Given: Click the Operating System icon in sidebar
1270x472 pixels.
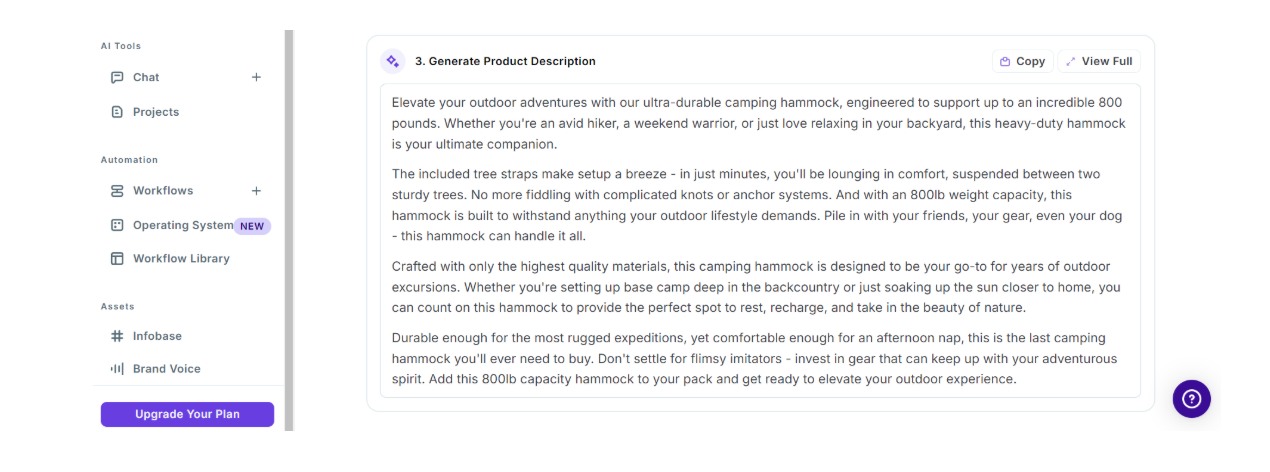Looking at the screenshot, I should point(117,225).
